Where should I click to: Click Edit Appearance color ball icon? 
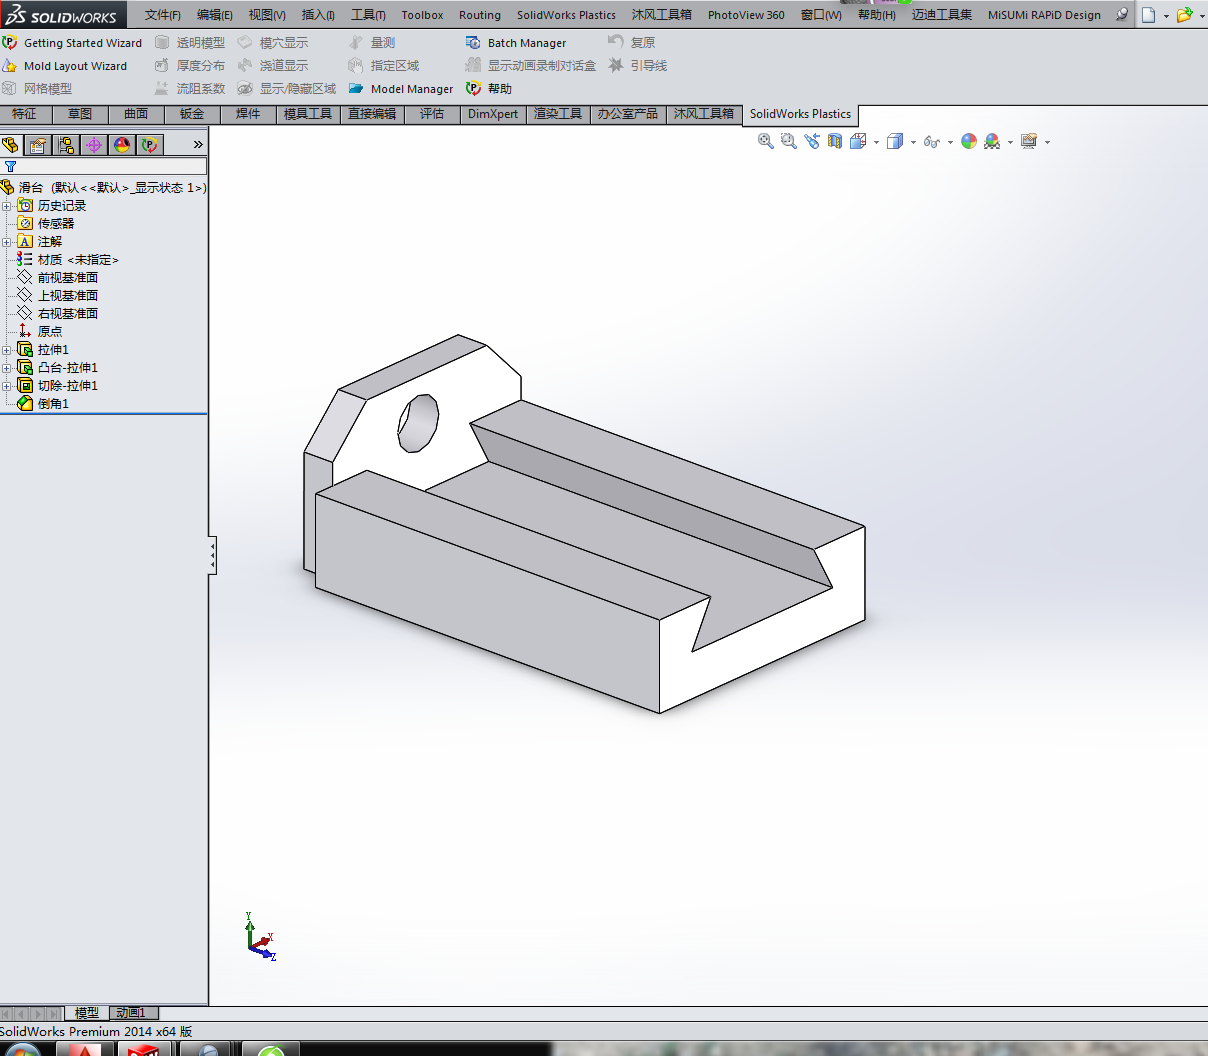[x=969, y=141]
